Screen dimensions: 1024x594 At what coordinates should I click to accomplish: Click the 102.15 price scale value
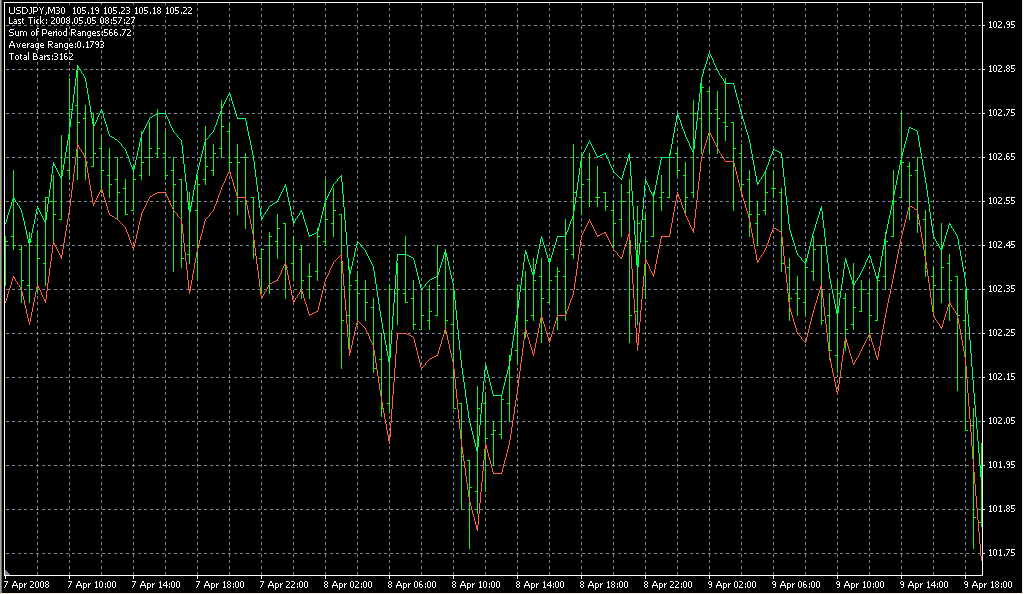click(1001, 377)
